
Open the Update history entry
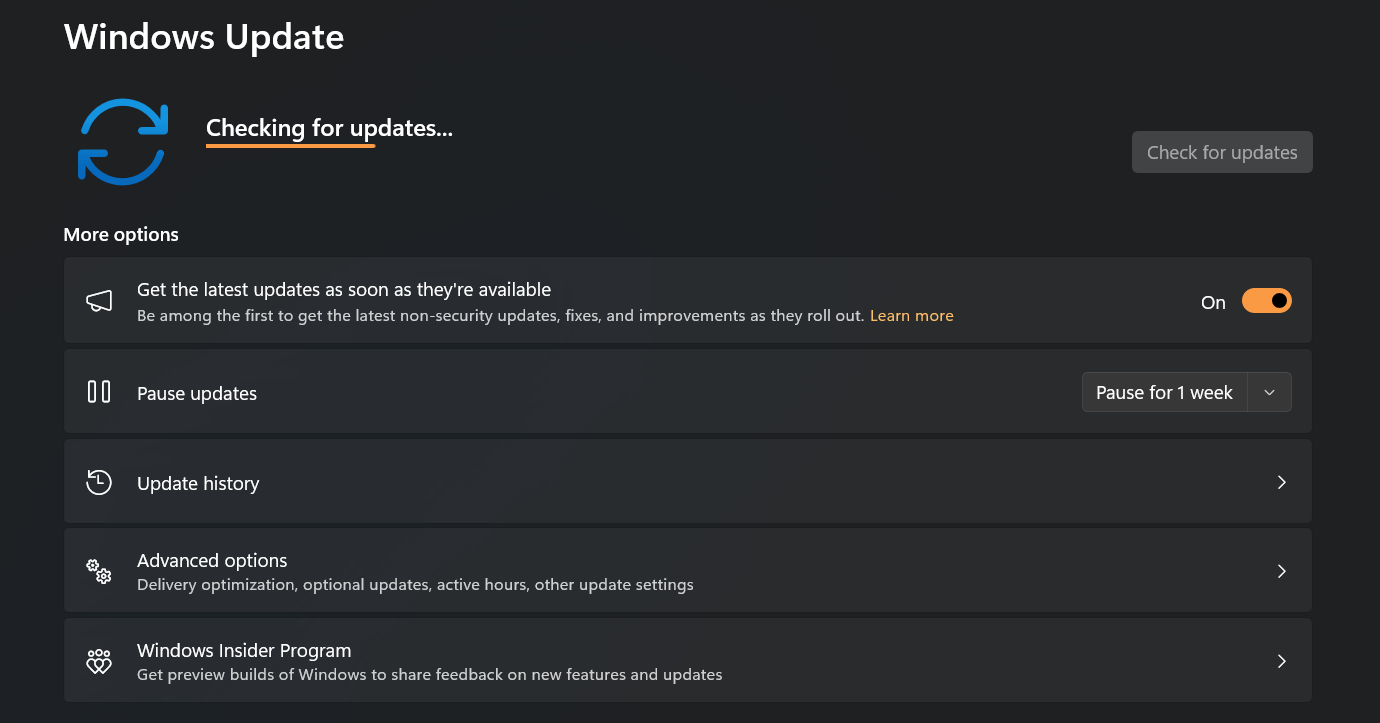tap(198, 483)
